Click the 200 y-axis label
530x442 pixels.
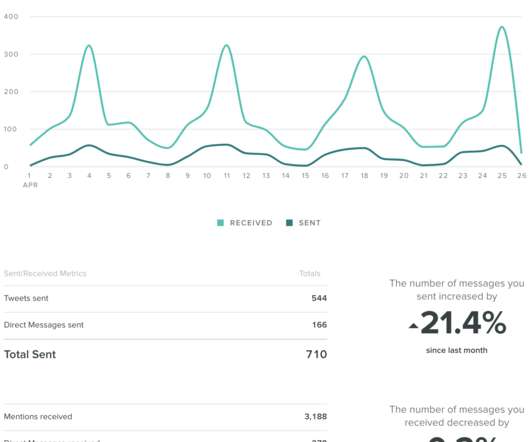pos(11,92)
